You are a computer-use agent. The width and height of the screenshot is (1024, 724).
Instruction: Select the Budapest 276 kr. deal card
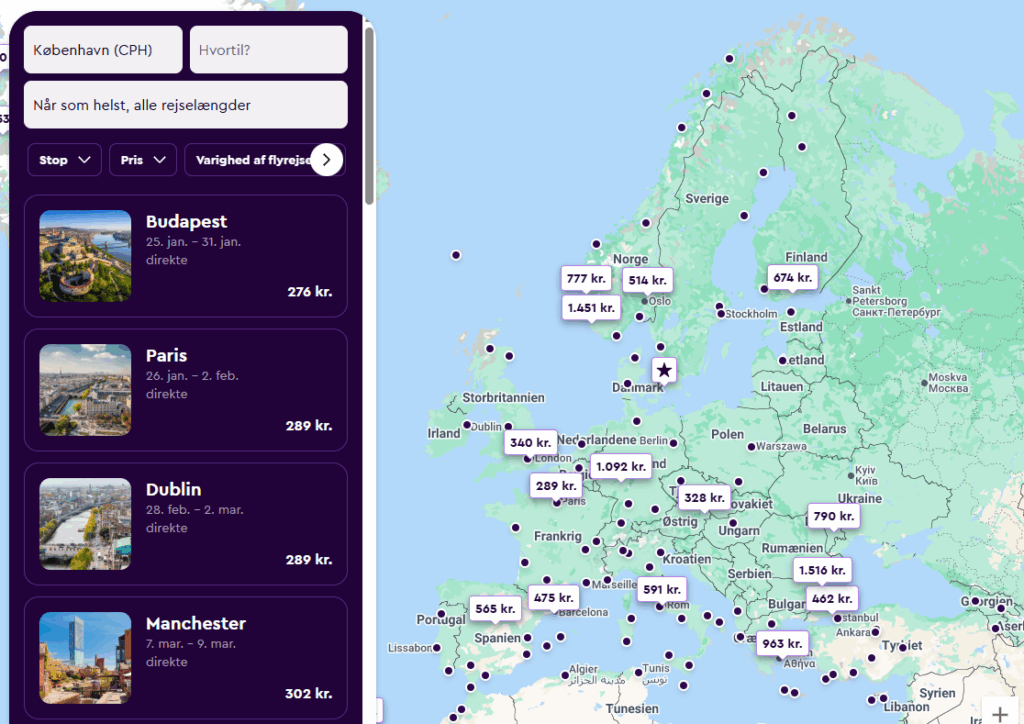pos(185,256)
